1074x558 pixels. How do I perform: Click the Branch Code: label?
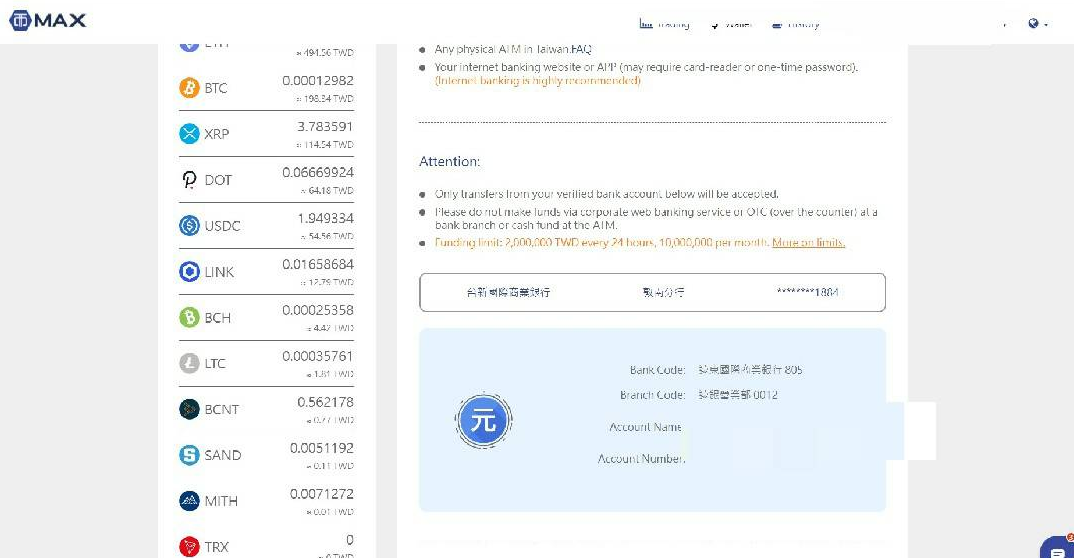pyautogui.click(x=652, y=395)
